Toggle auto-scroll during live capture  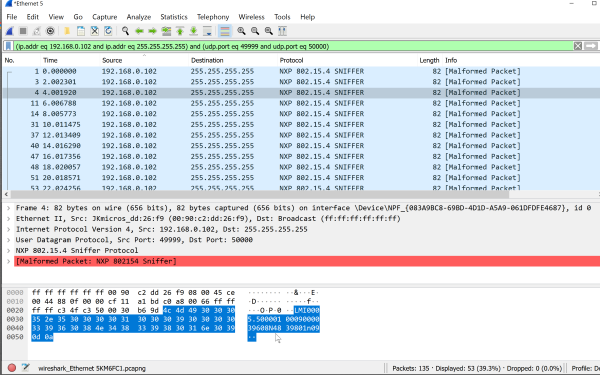[x=207, y=31]
